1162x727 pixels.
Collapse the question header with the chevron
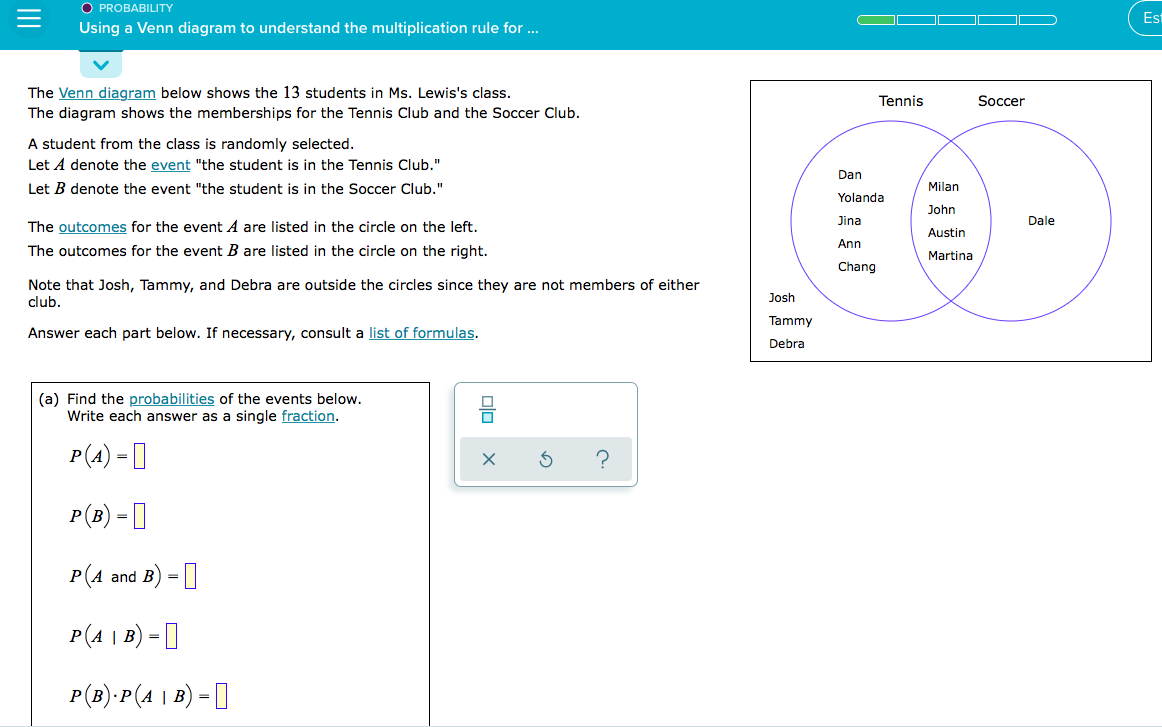(x=99, y=64)
